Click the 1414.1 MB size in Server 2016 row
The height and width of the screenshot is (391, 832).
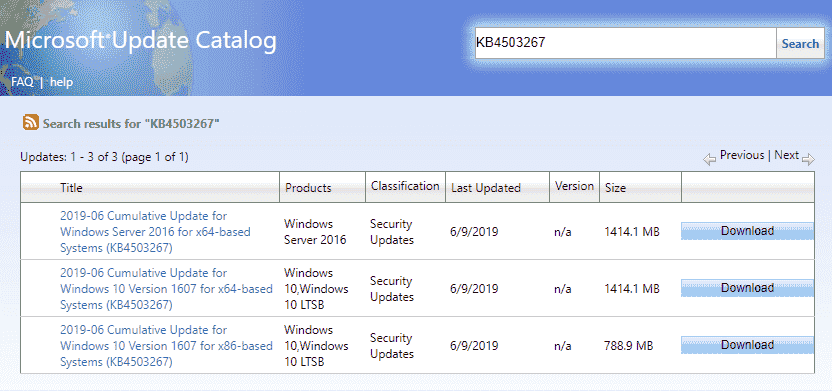632,232
